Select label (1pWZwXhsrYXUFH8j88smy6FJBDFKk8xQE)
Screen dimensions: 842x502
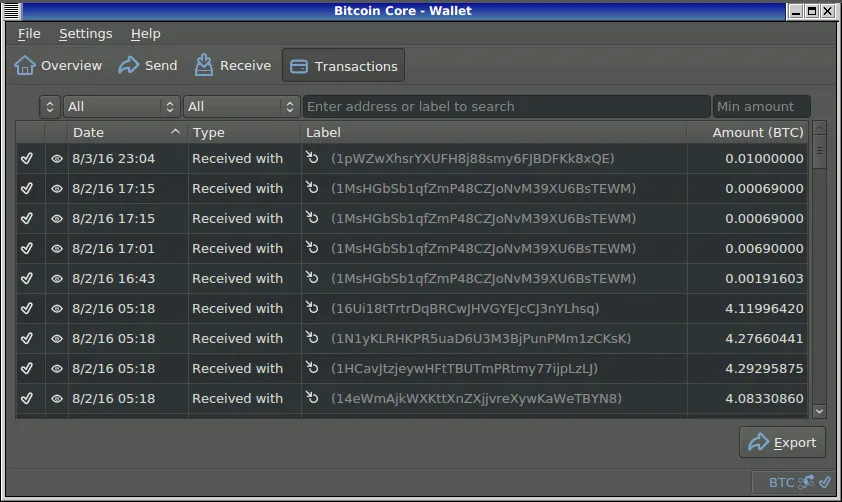coord(473,158)
